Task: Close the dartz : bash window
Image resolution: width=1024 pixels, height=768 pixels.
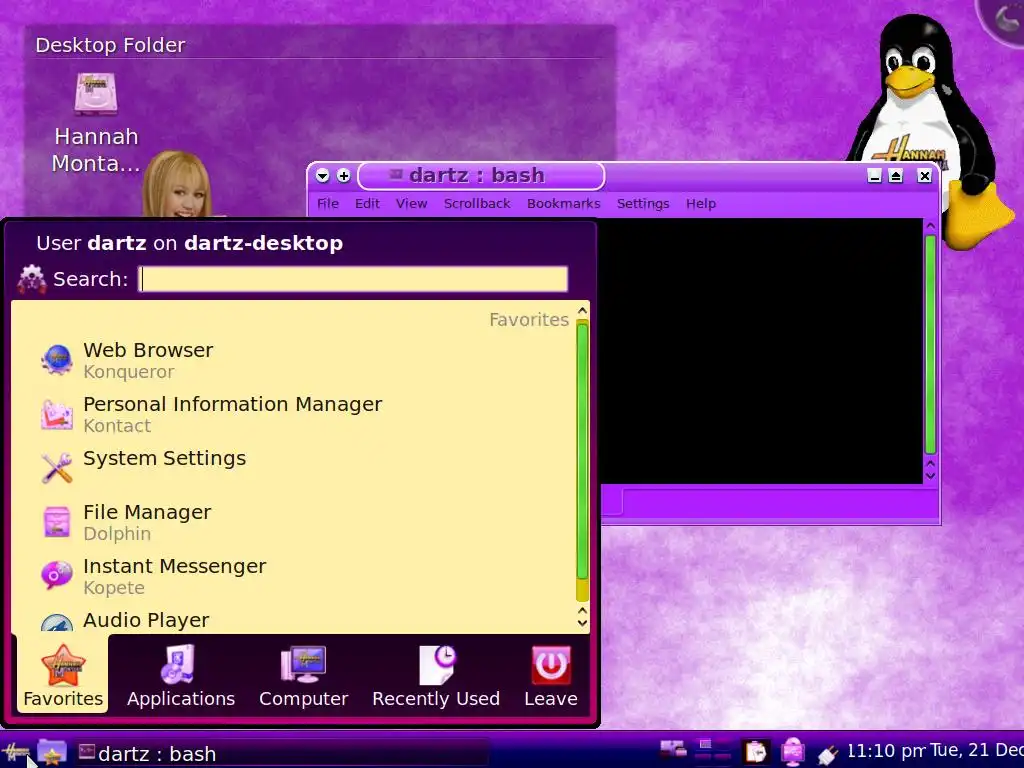Action: coord(924,176)
